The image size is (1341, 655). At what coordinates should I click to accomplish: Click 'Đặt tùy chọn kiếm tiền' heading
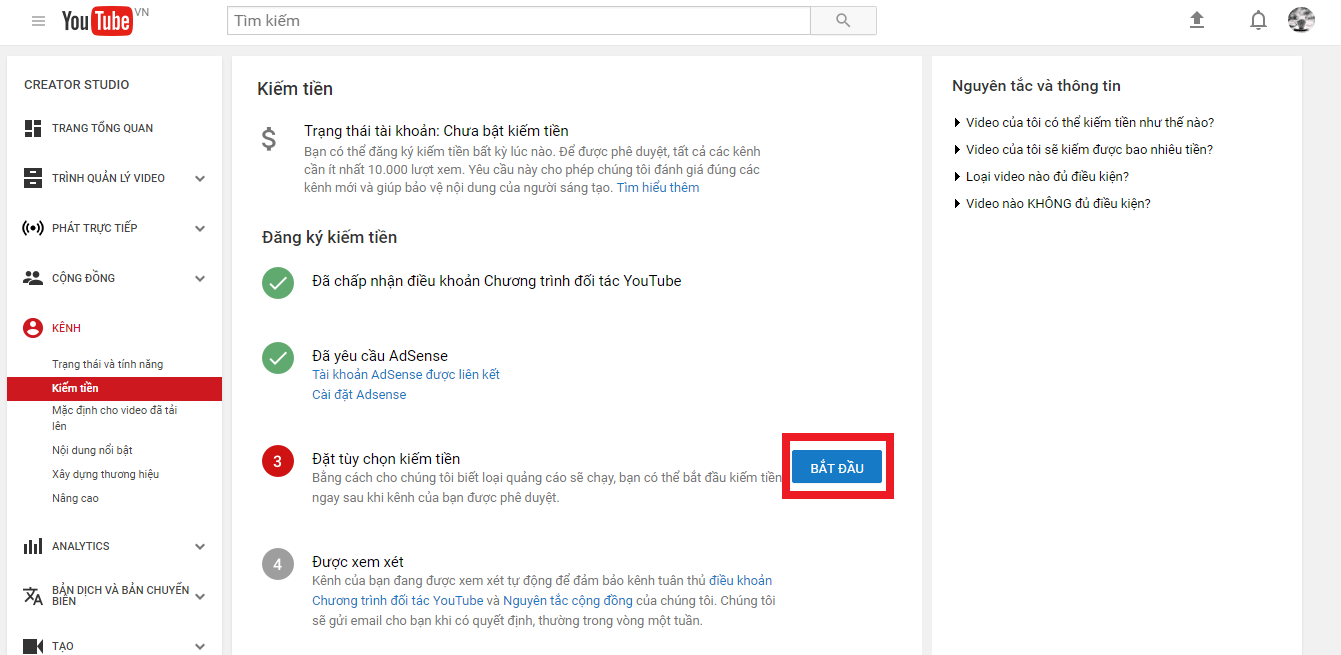[386, 459]
